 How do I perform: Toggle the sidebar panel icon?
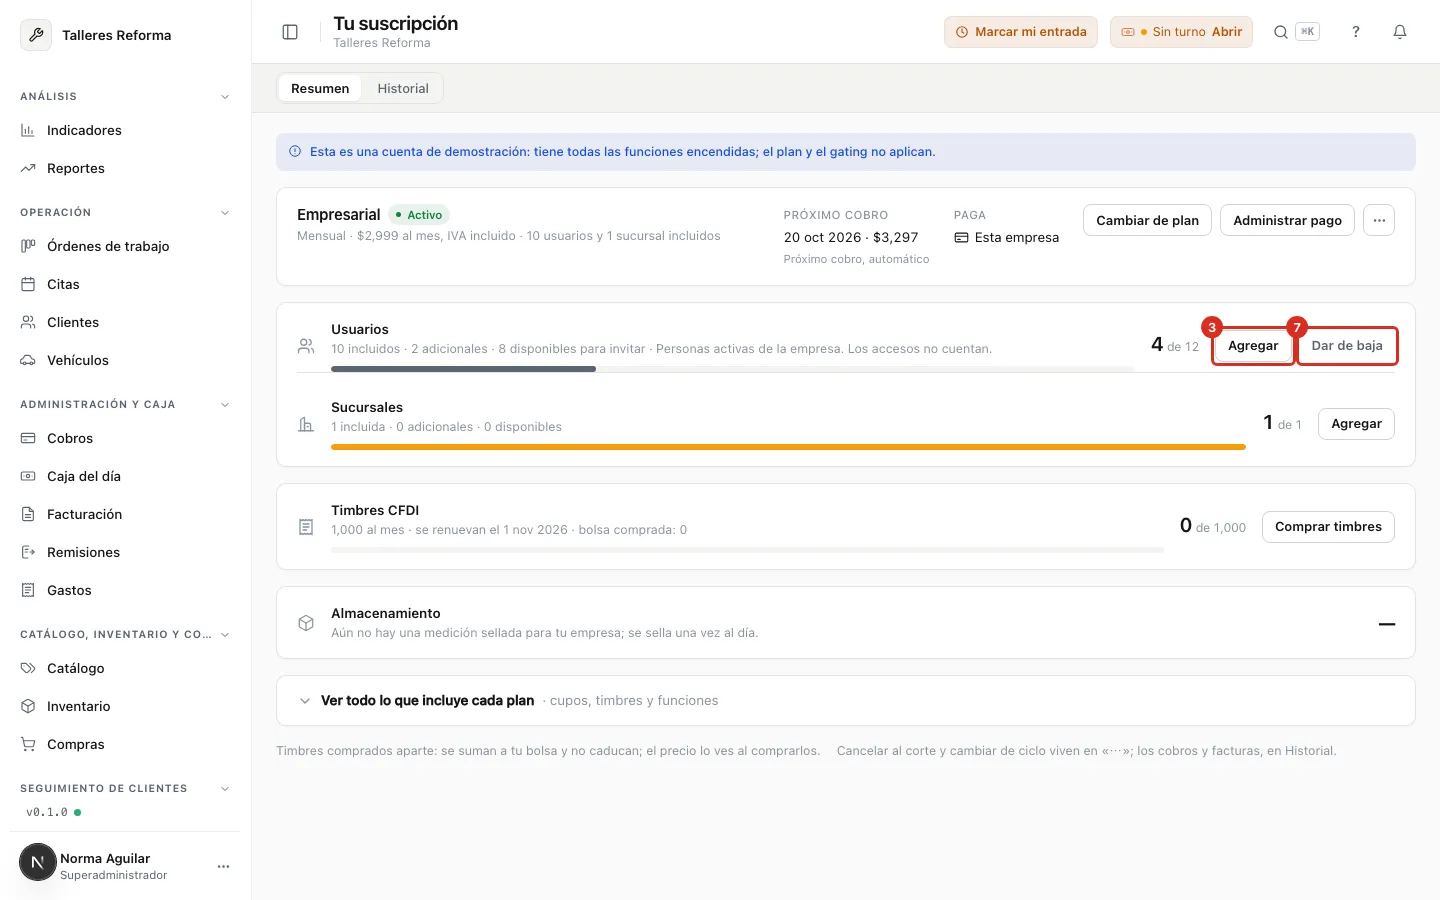[290, 32]
